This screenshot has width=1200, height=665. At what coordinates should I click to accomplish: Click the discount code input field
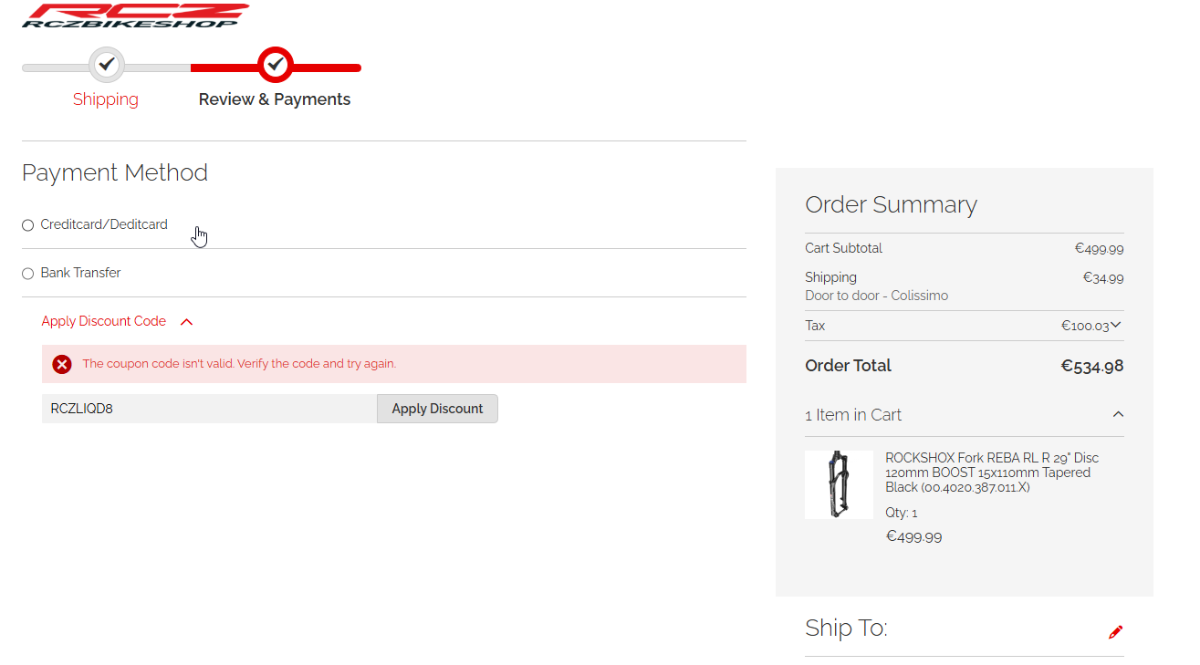point(209,409)
